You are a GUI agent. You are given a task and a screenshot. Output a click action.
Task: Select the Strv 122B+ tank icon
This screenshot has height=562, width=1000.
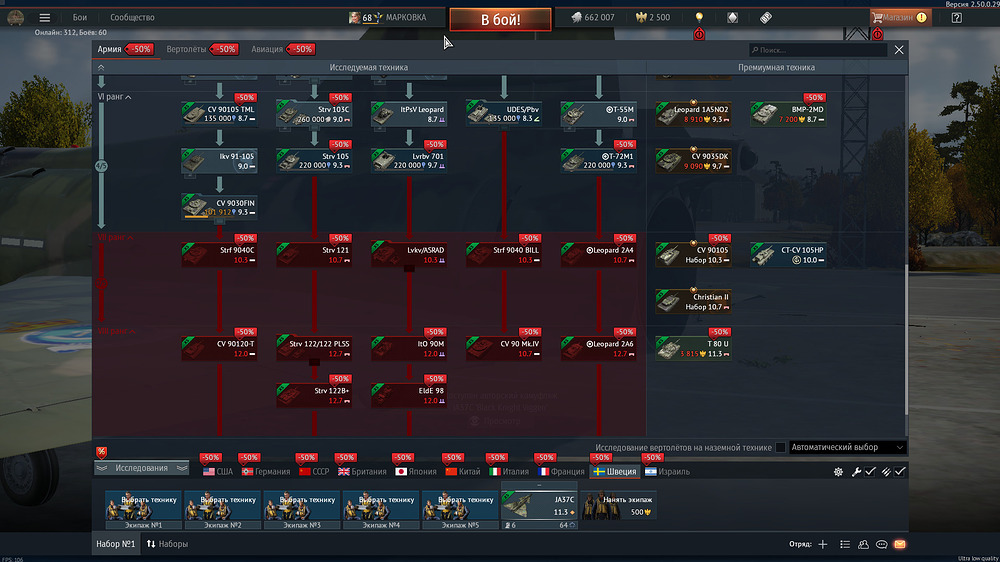coord(314,395)
